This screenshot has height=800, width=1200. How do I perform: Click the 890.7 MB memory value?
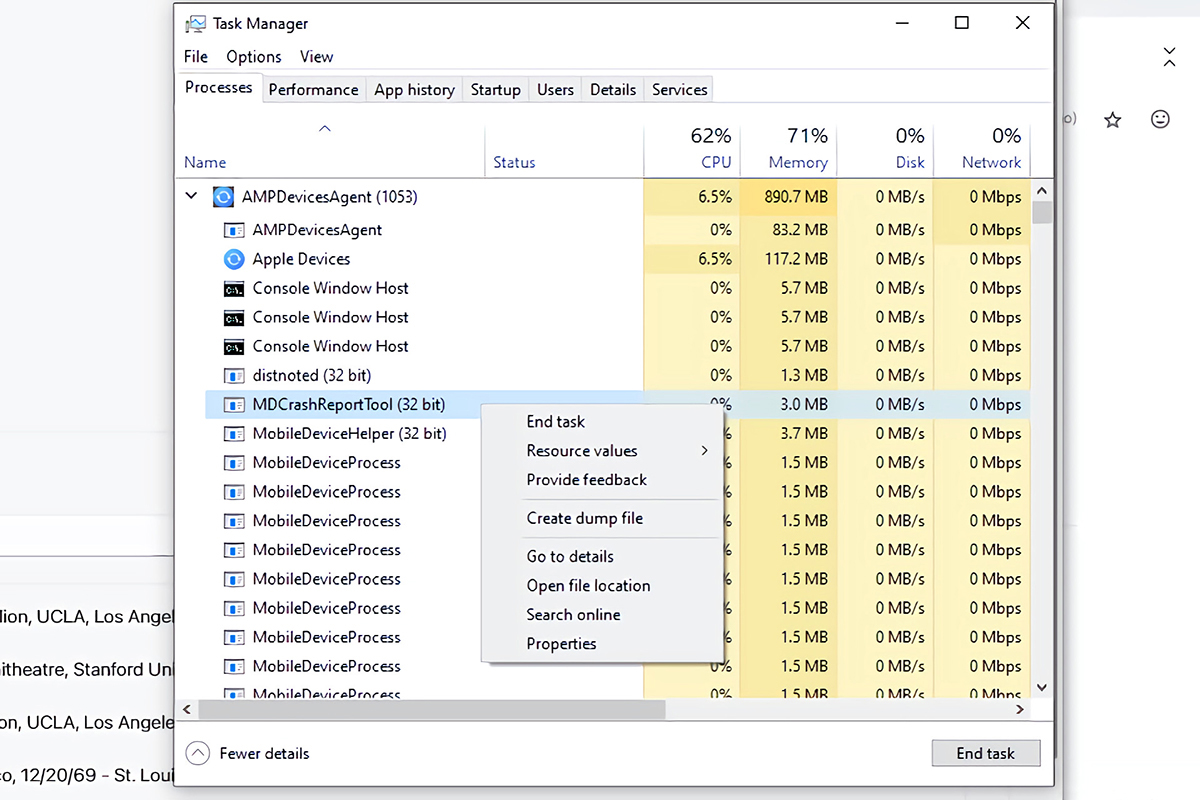[x=796, y=197]
